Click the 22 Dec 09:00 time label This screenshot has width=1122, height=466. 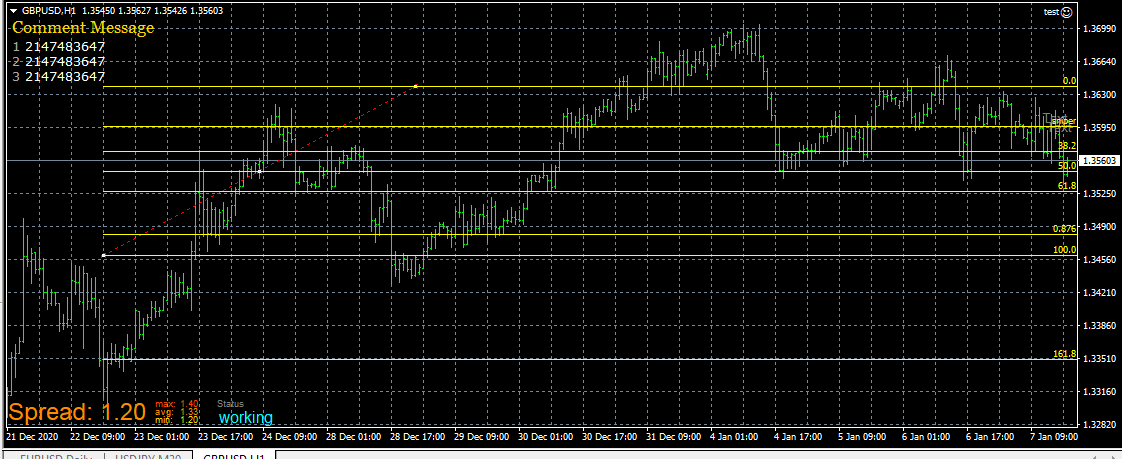[97, 437]
